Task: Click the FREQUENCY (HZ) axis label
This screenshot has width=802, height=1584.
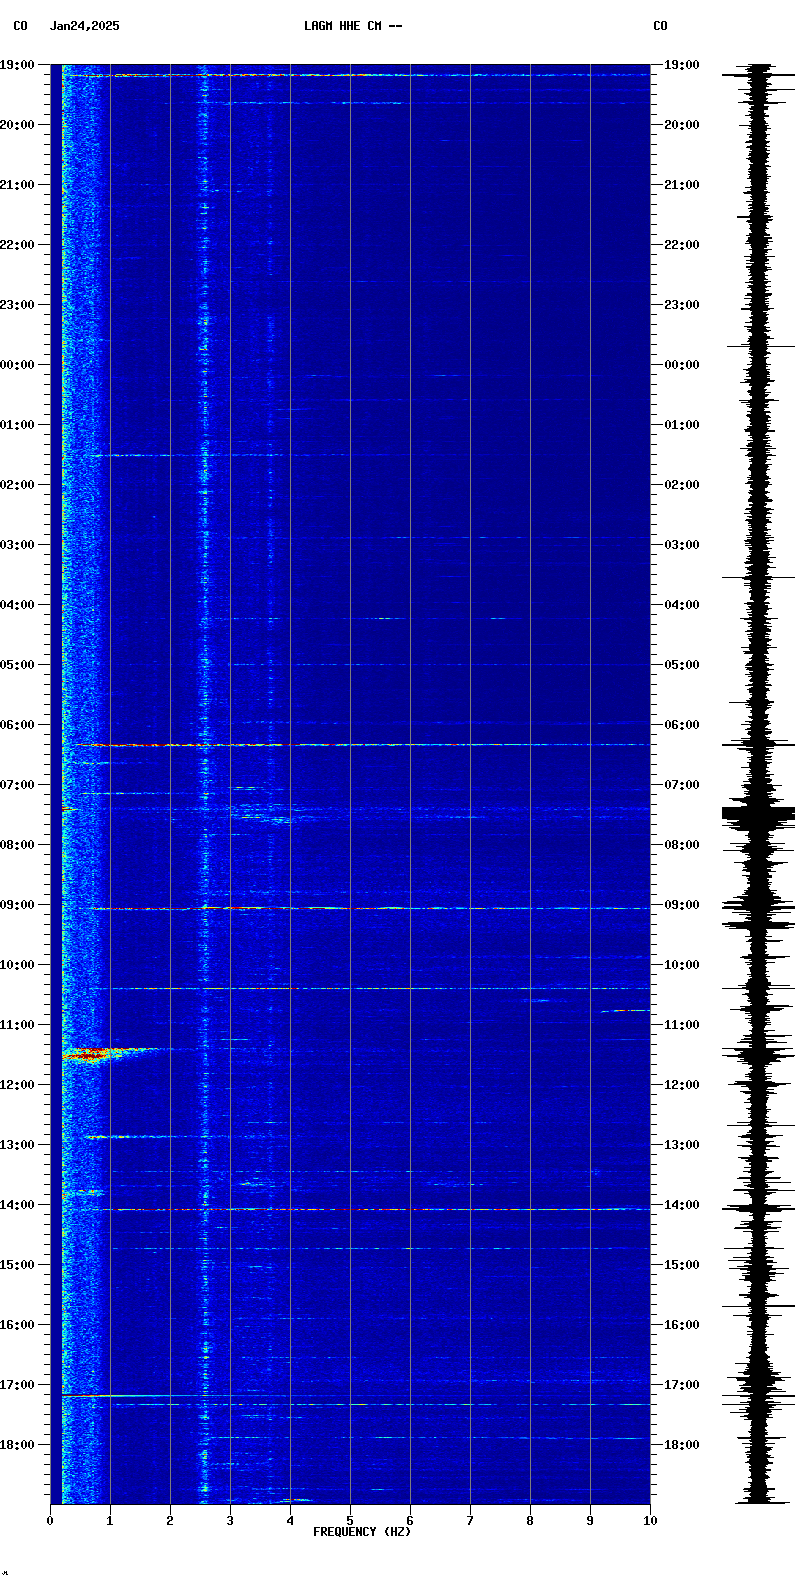Action: click(362, 1532)
